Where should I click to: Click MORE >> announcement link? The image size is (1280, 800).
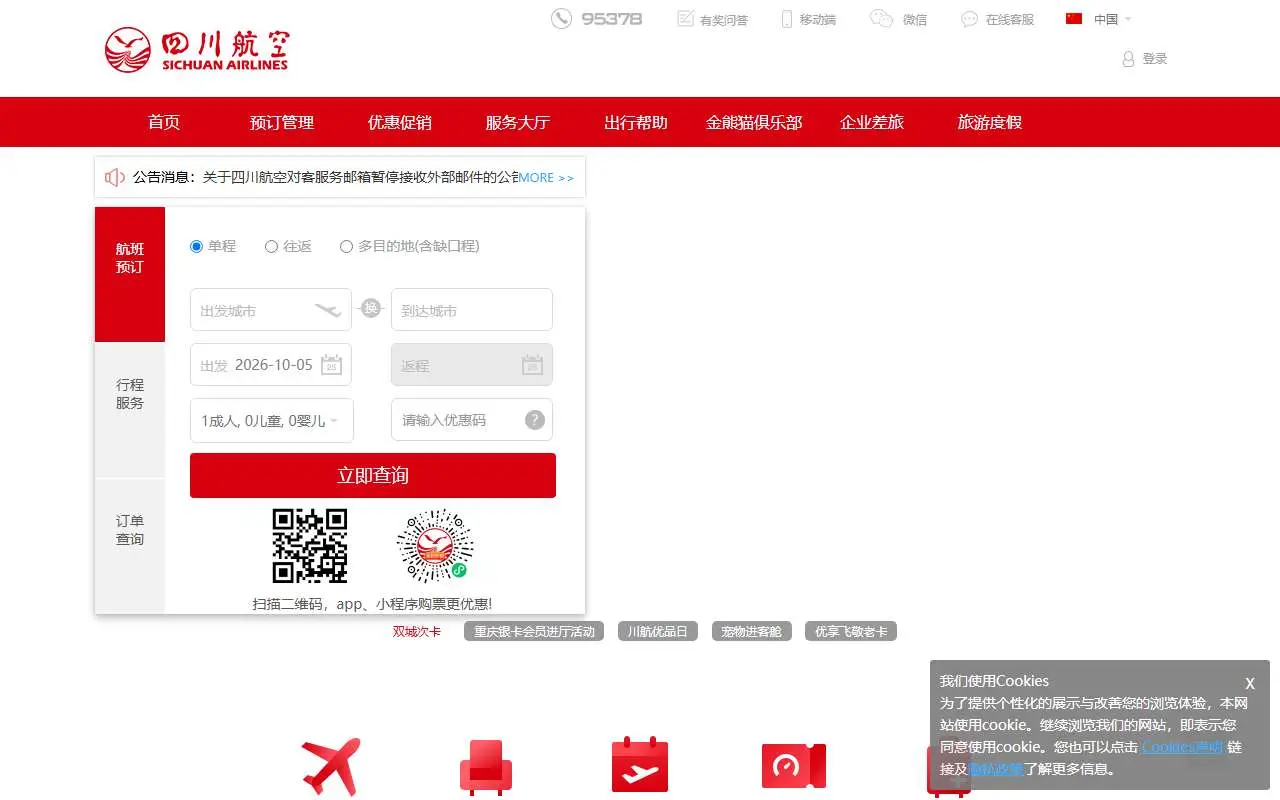tap(546, 177)
